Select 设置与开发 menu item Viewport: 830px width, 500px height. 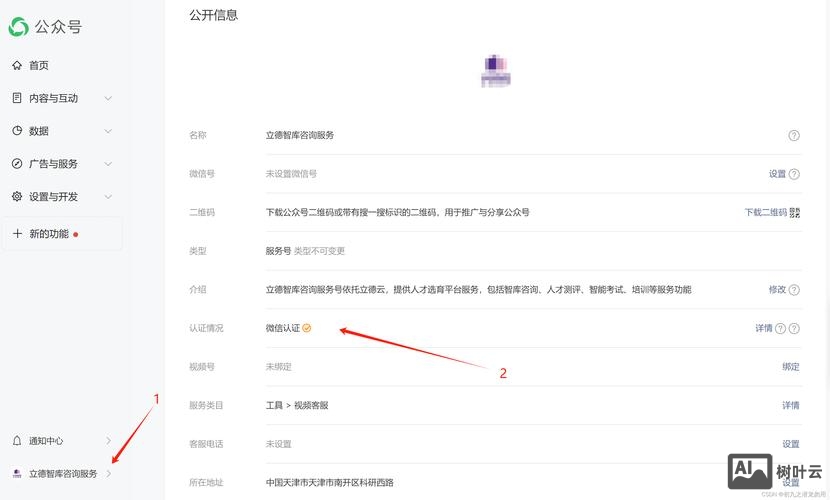53,196
